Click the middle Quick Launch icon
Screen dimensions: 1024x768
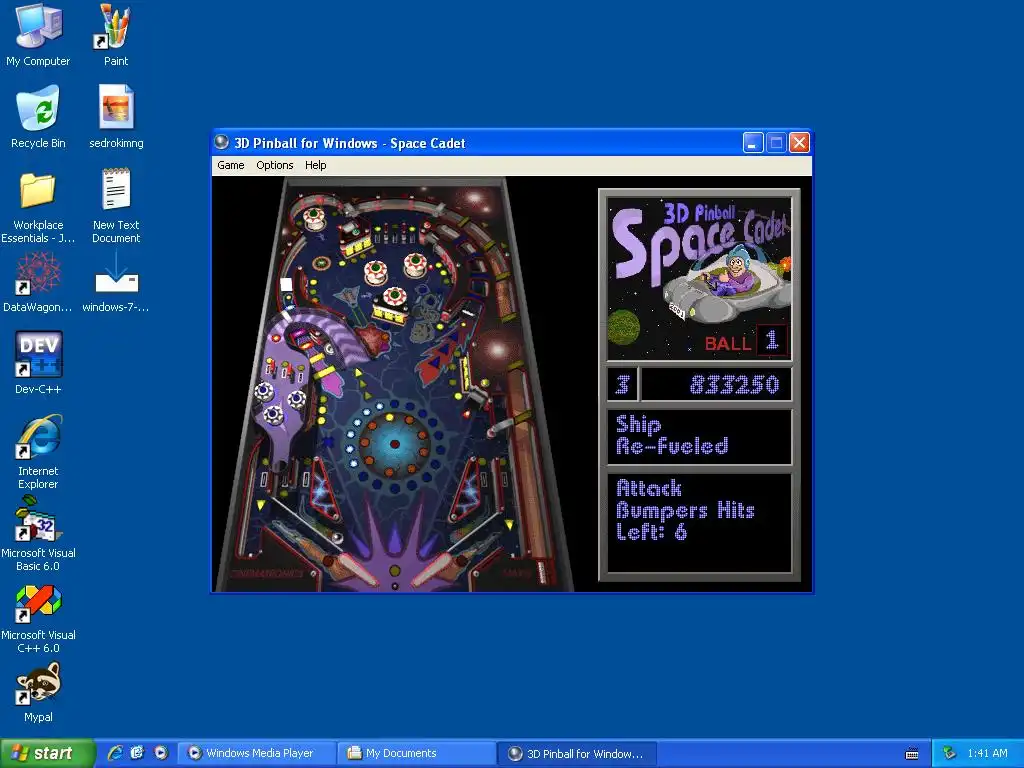coord(138,753)
